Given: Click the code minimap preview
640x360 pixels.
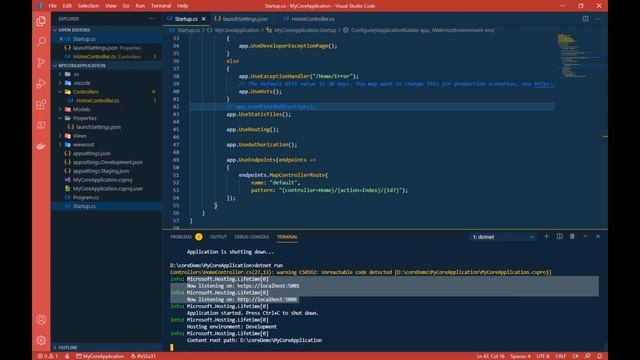Looking at the screenshot, I should [x=579, y=56].
